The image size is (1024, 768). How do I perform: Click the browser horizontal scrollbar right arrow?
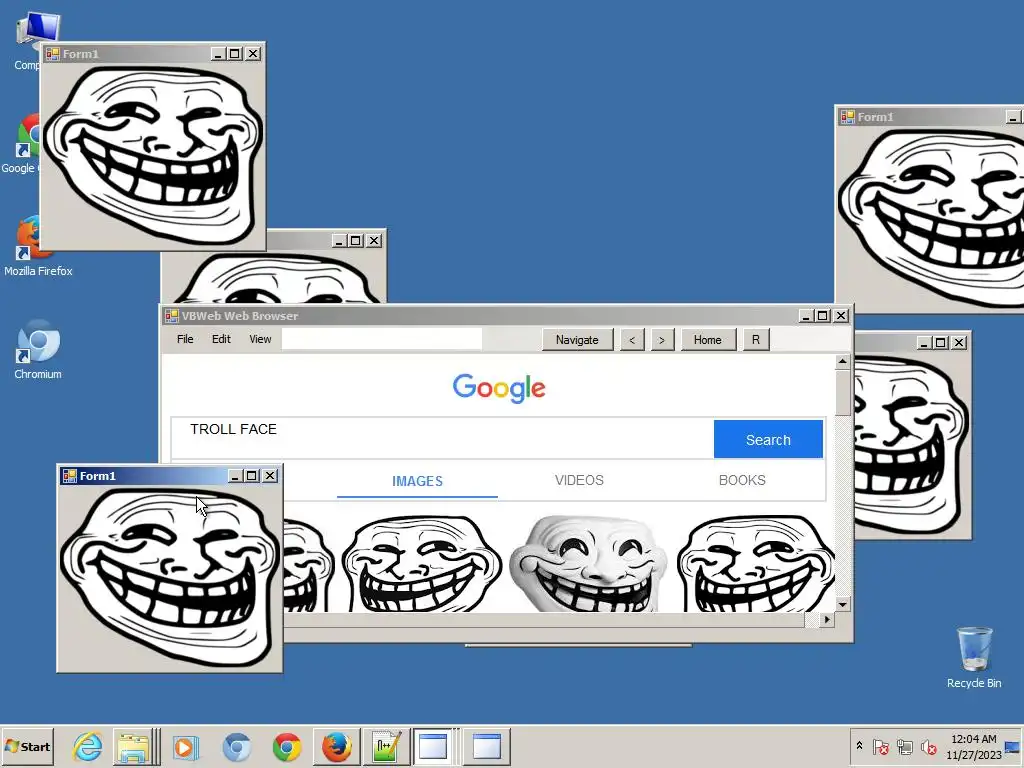[x=827, y=620]
